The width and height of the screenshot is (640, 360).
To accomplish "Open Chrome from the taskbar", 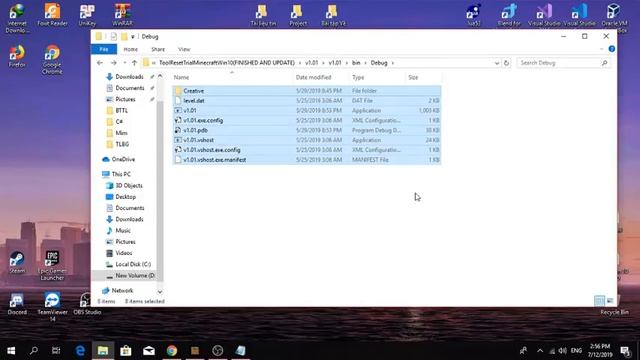I will click(x=172, y=351).
